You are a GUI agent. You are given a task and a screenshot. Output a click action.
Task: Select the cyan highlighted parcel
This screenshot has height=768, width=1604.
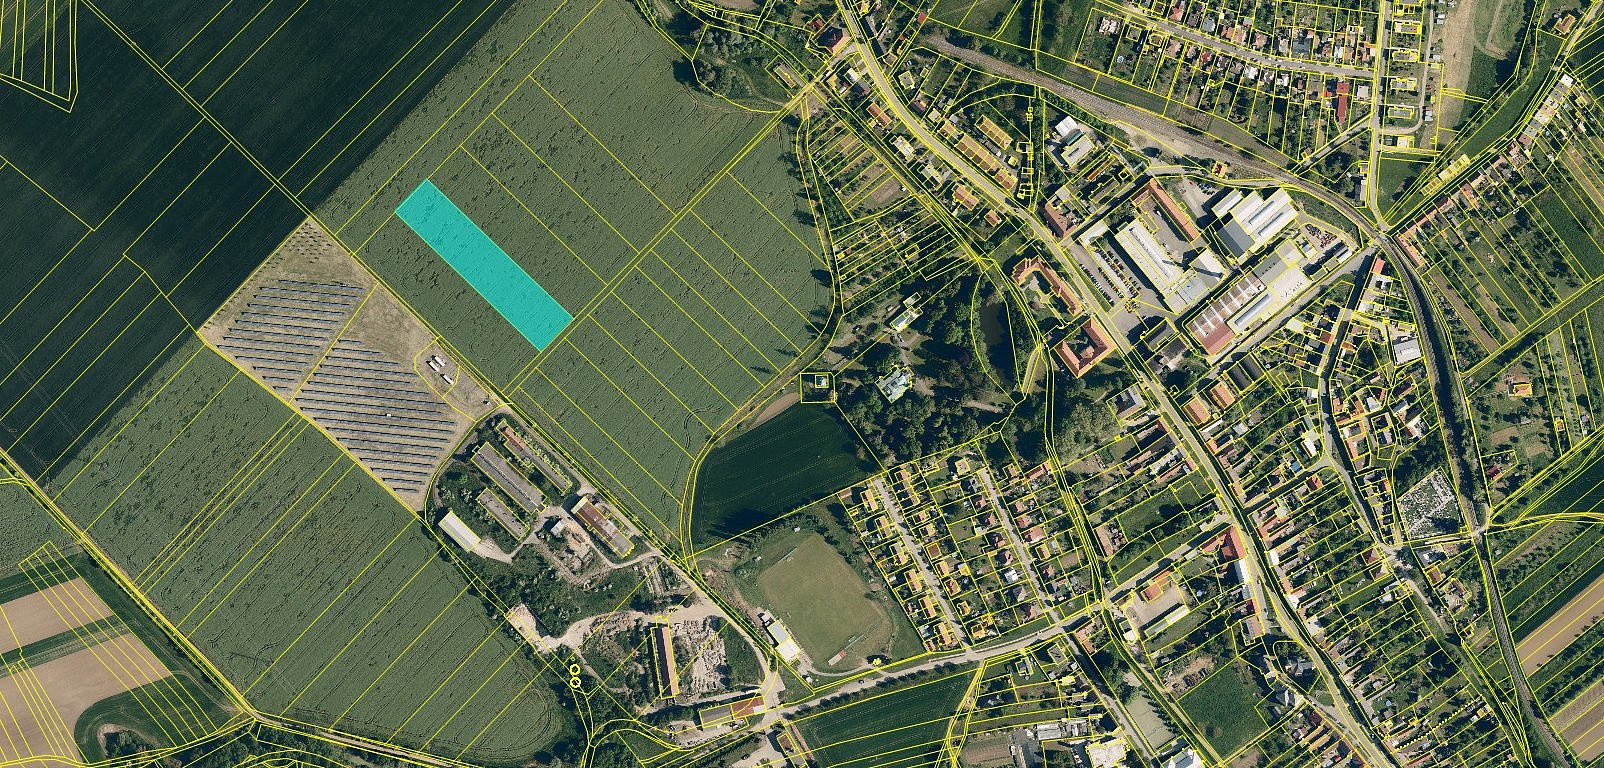point(484,264)
